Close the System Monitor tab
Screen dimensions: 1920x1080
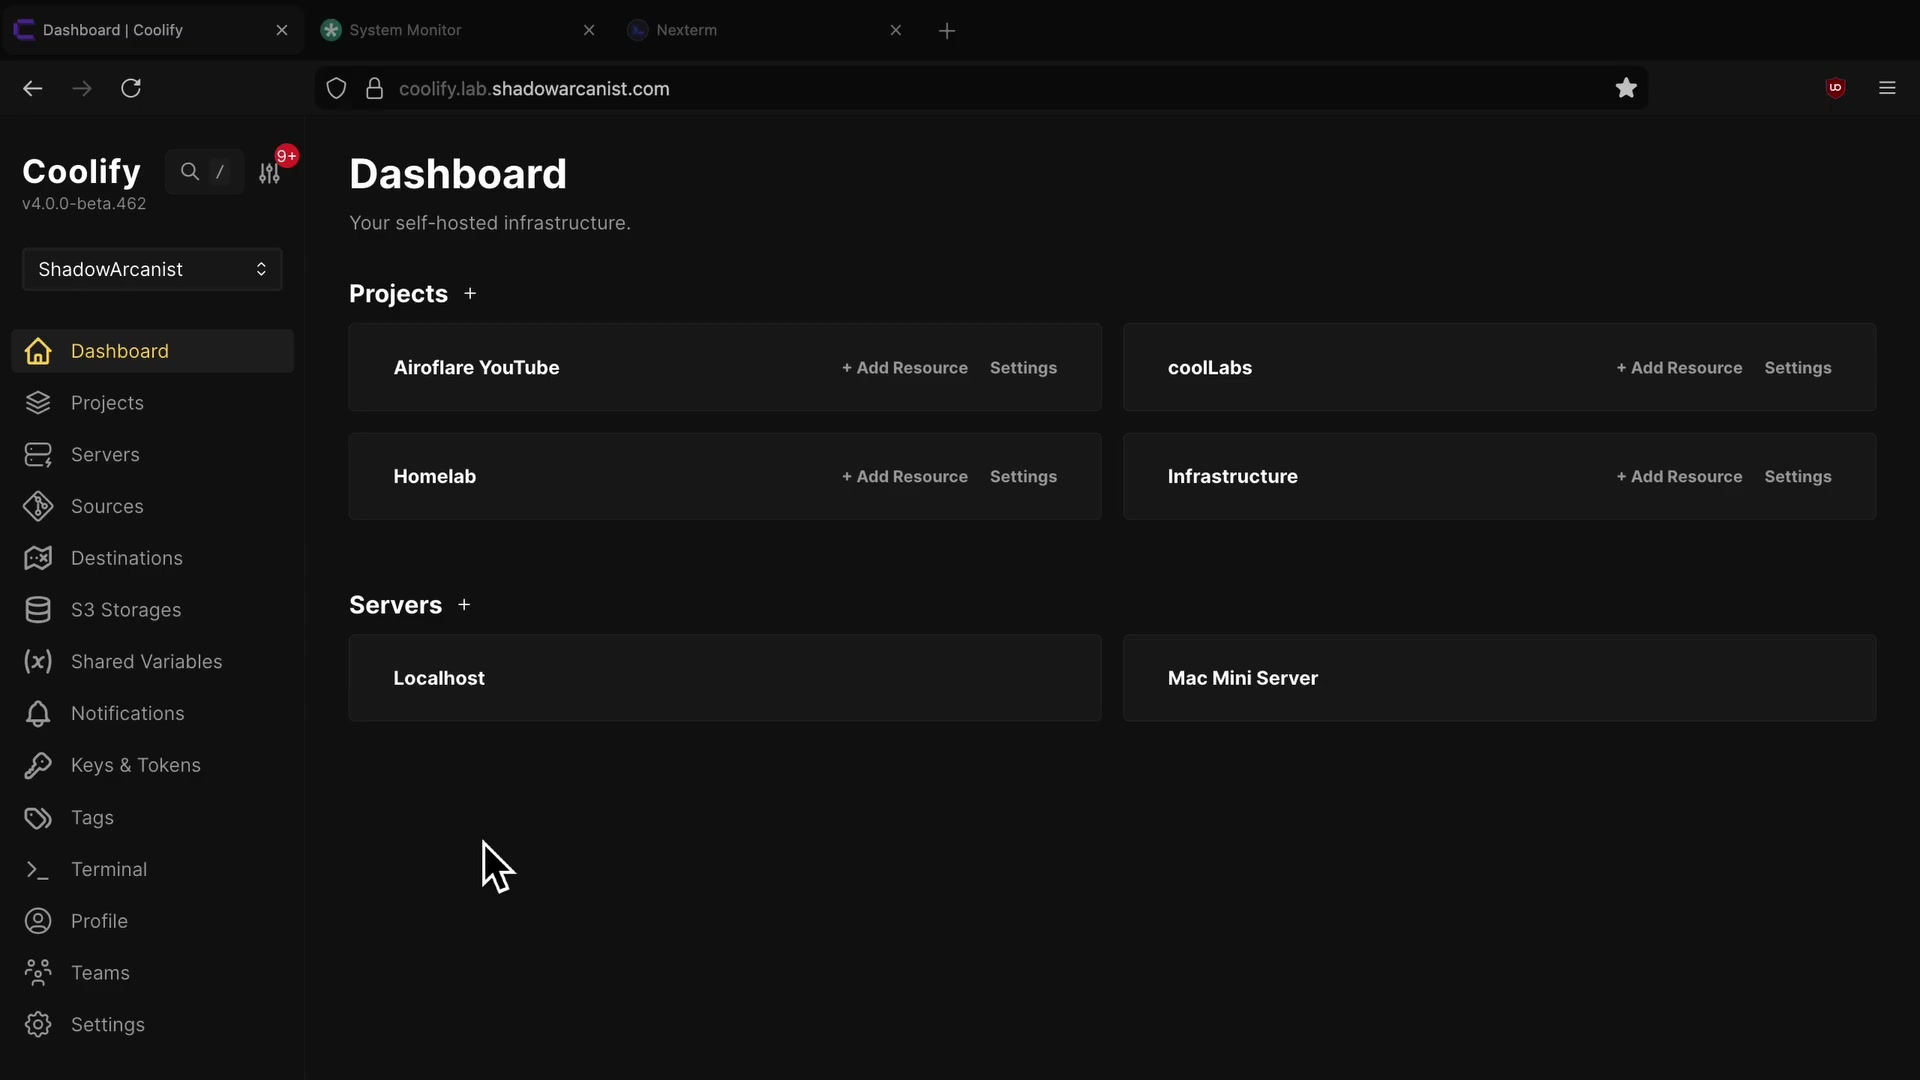[589, 30]
